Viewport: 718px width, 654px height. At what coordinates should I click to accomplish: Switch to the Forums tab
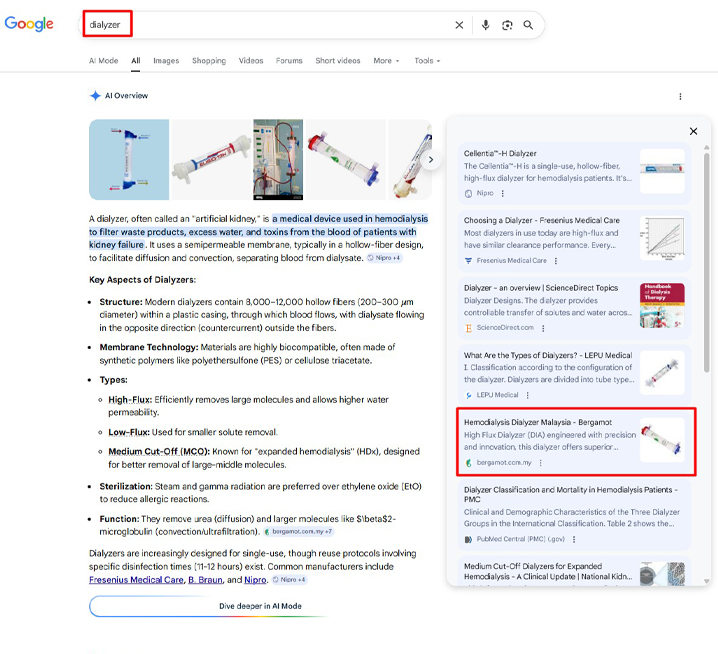coord(289,60)
